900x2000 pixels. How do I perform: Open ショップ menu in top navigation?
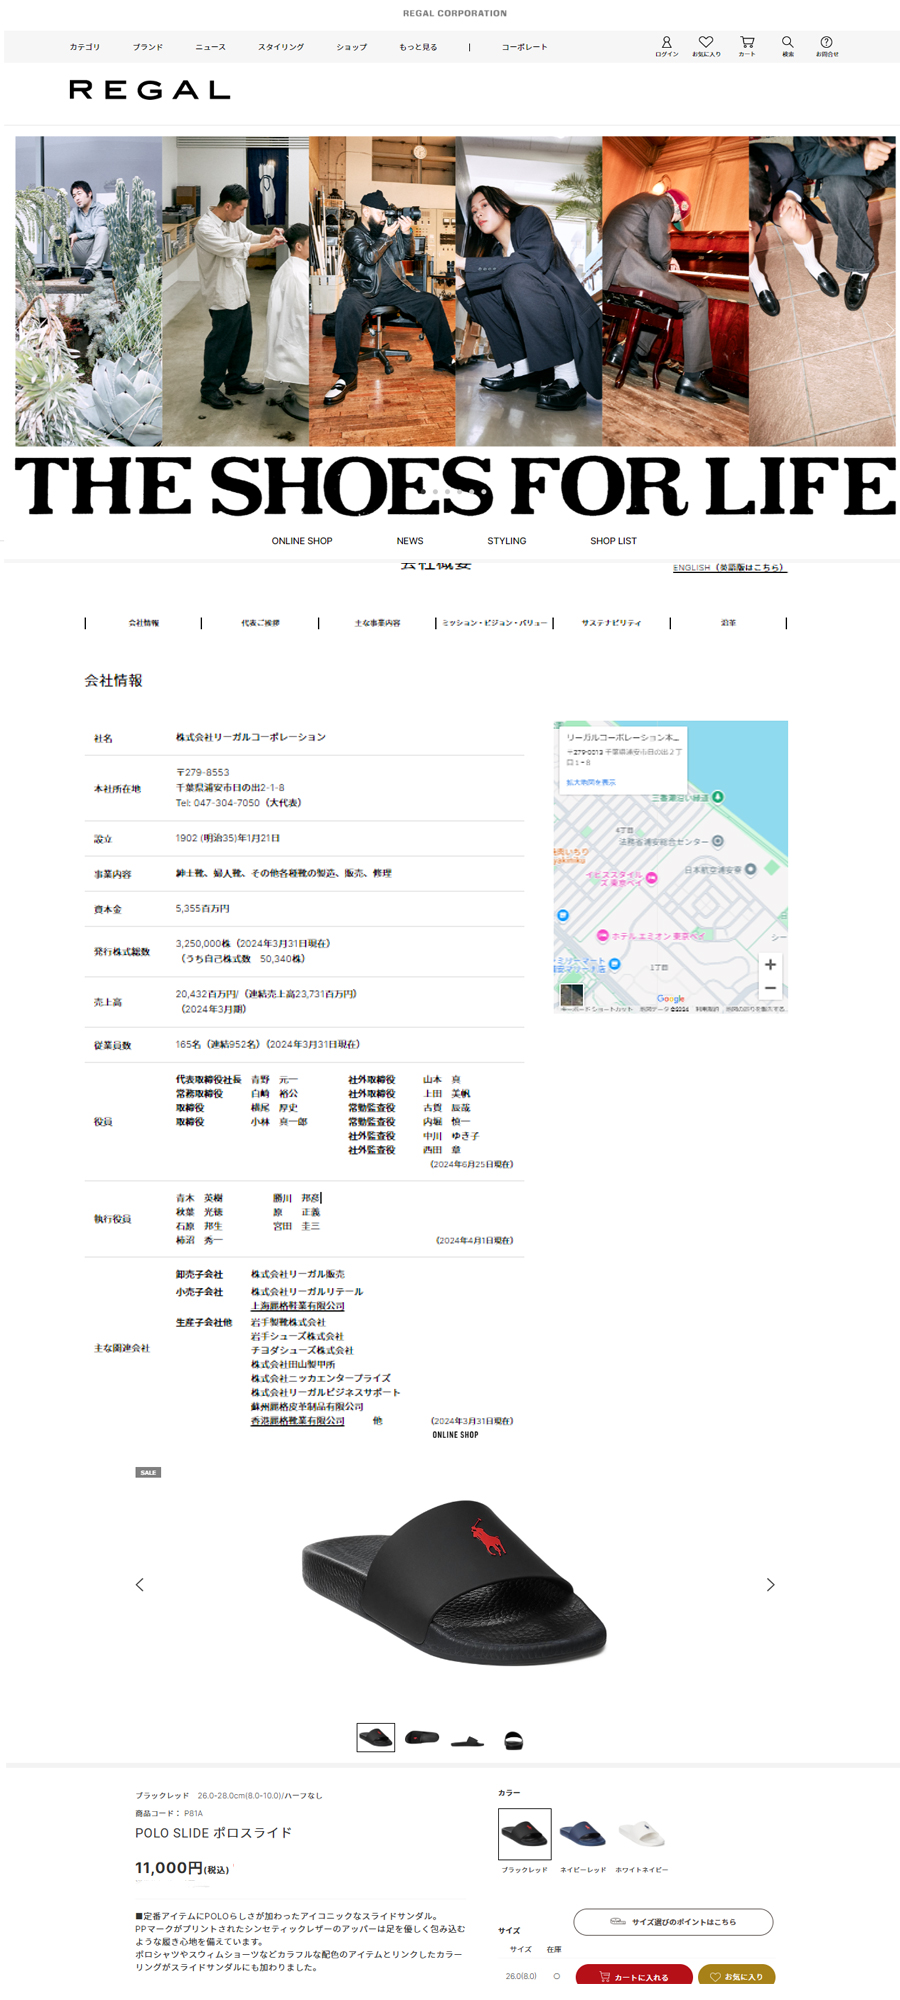(352, 47)
